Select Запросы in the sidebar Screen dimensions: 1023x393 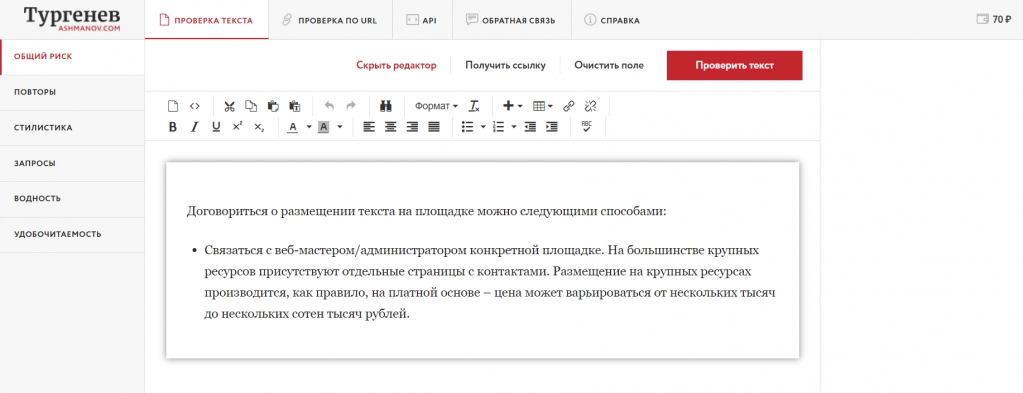click(72, 163)
